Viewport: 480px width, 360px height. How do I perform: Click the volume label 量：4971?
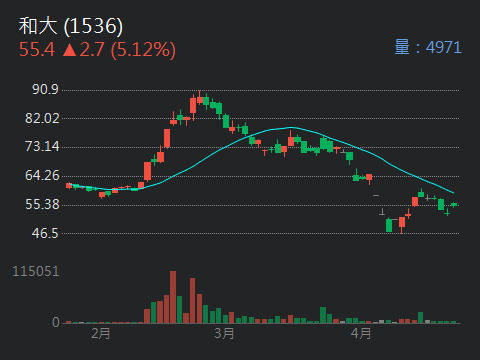[x=428, y=47]
